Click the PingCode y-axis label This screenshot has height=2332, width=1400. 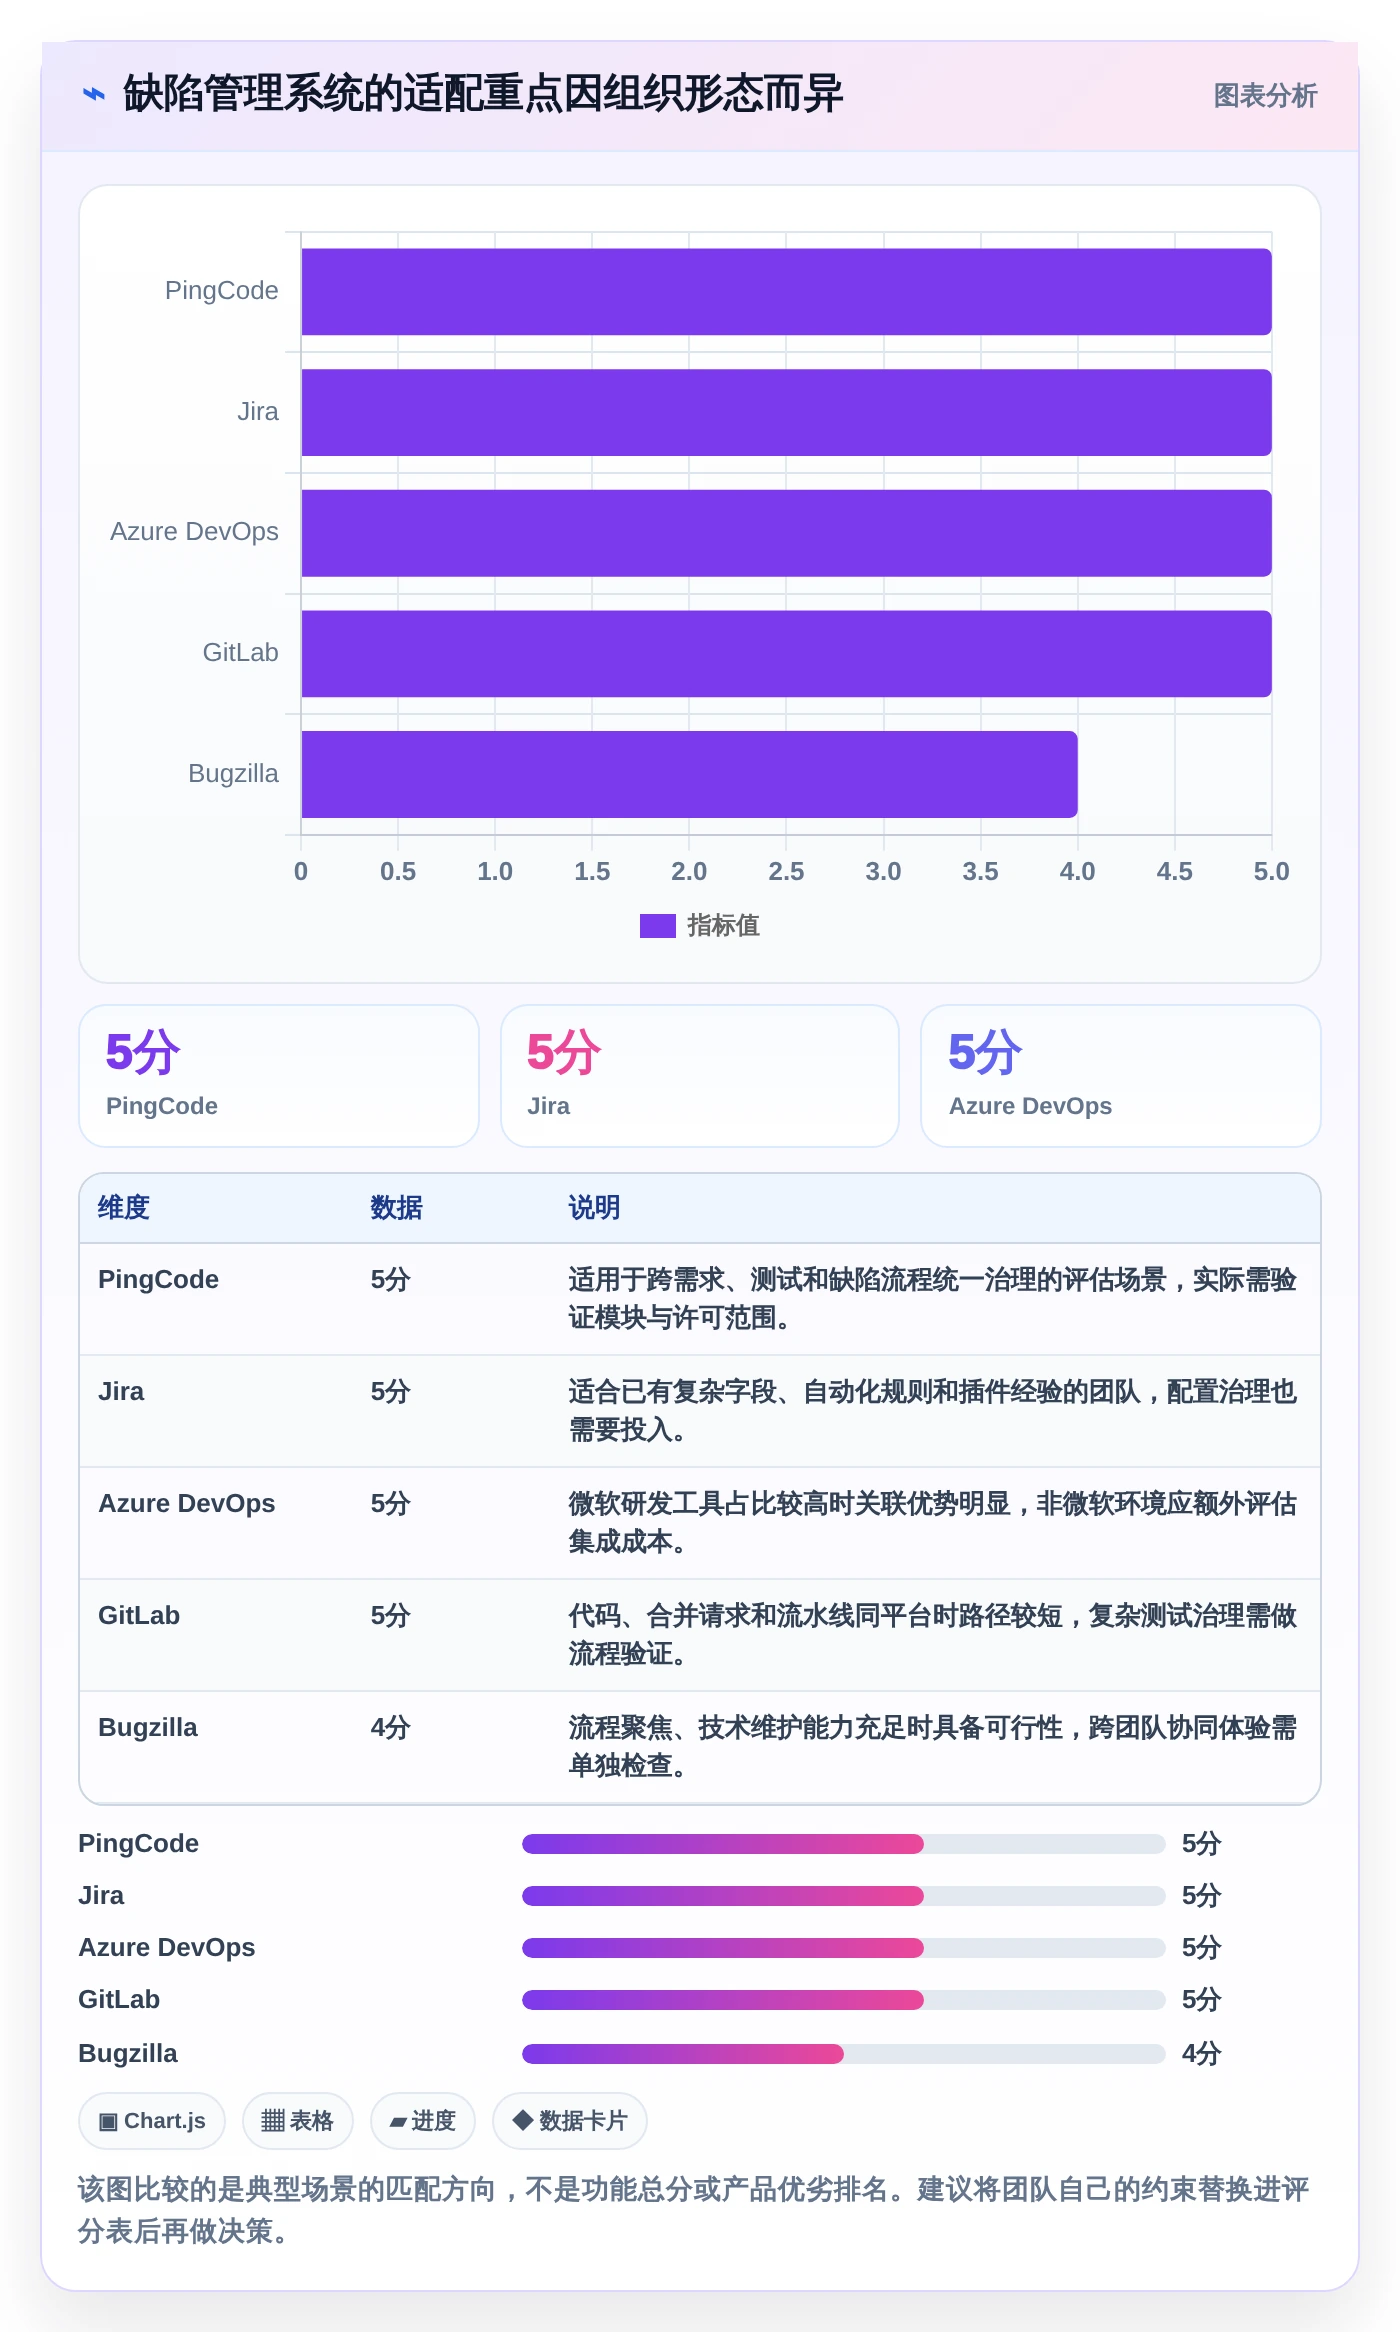click(221, 291)
